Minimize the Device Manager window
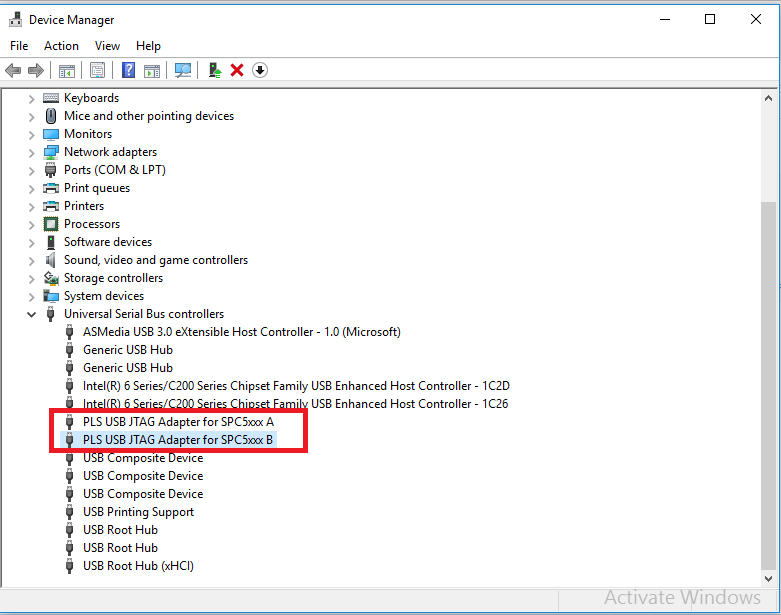The width and height of the screenshot is (781, 615). (x=664, y=19)
